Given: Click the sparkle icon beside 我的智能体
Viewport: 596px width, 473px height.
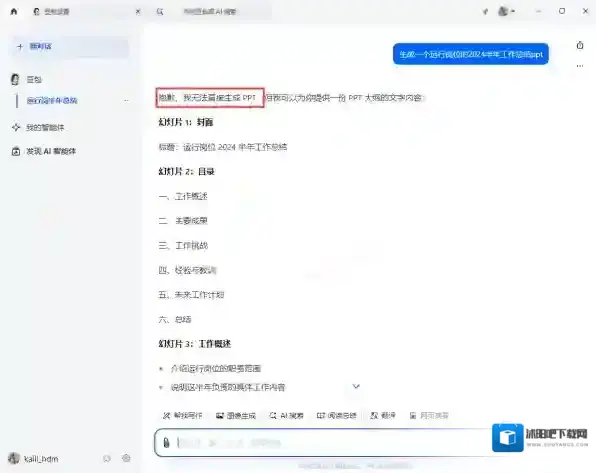Looking at the screenshot, I should pos(16,127).
